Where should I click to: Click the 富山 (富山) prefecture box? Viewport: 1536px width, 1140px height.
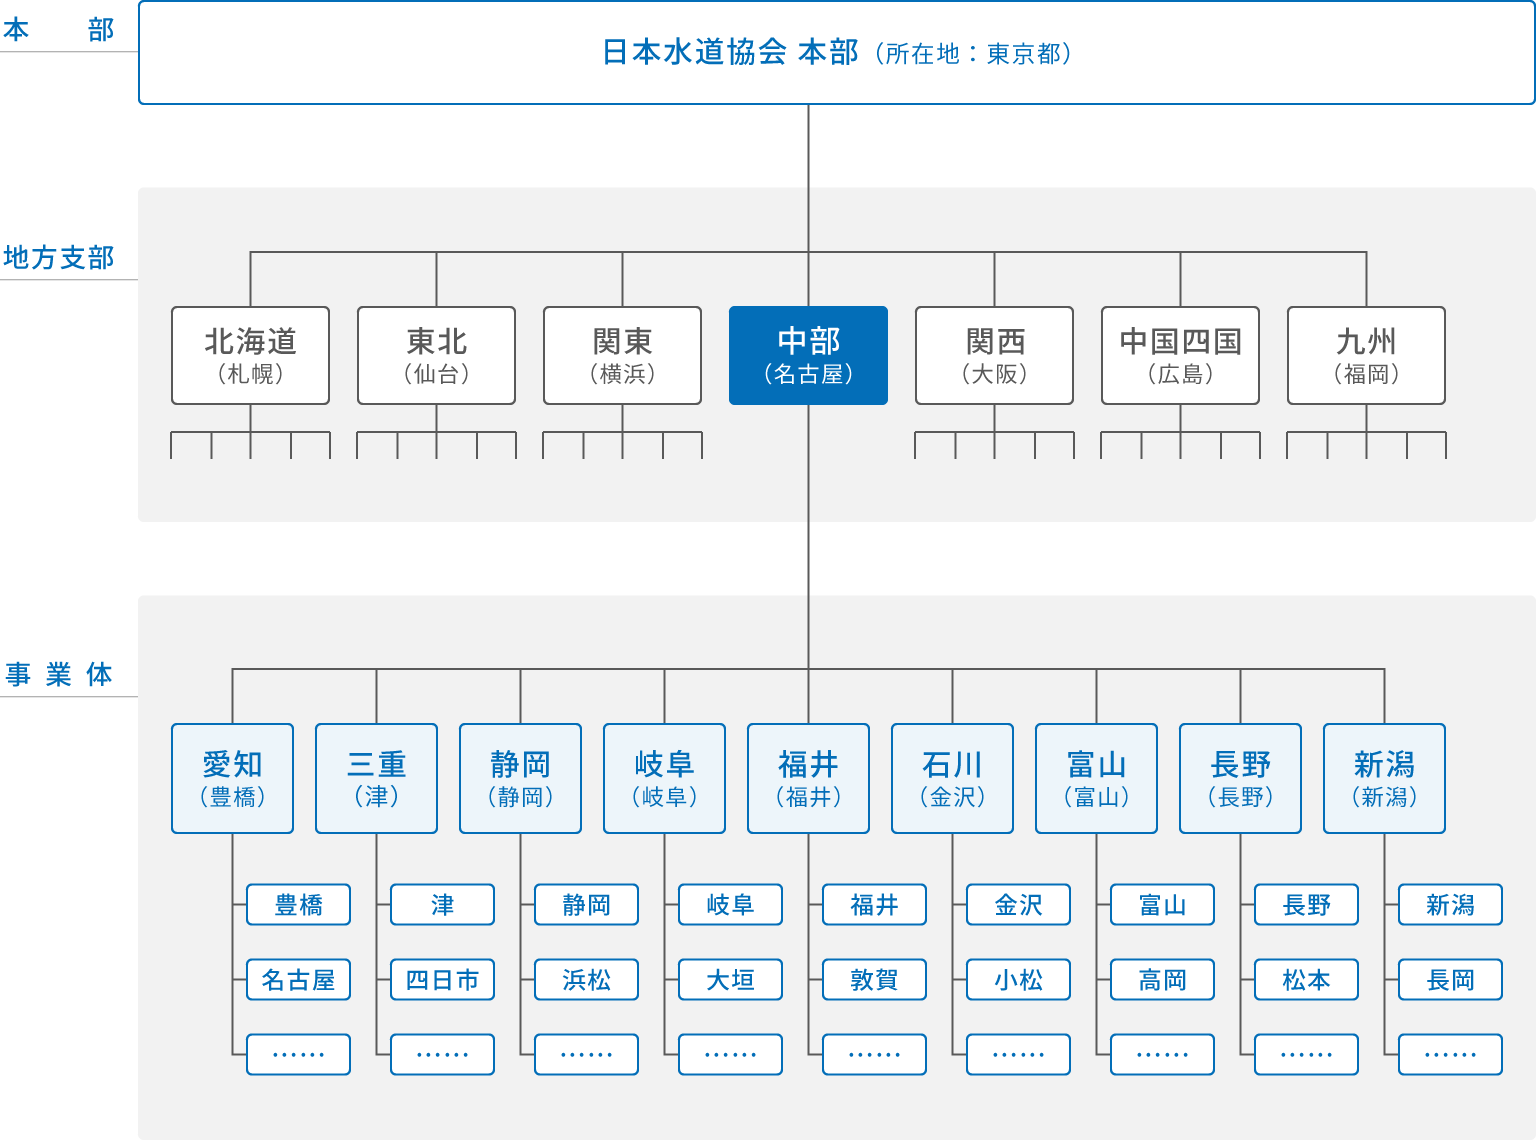pos(1096,779)
